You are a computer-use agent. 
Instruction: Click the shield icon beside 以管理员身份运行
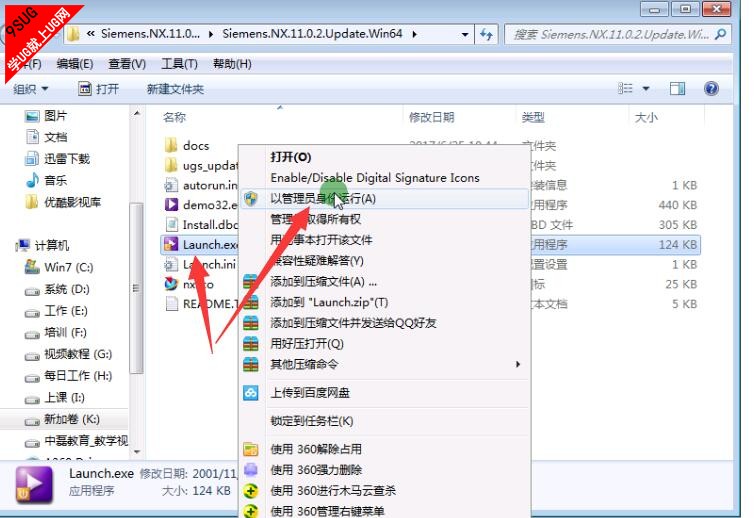tap(251, 198)
